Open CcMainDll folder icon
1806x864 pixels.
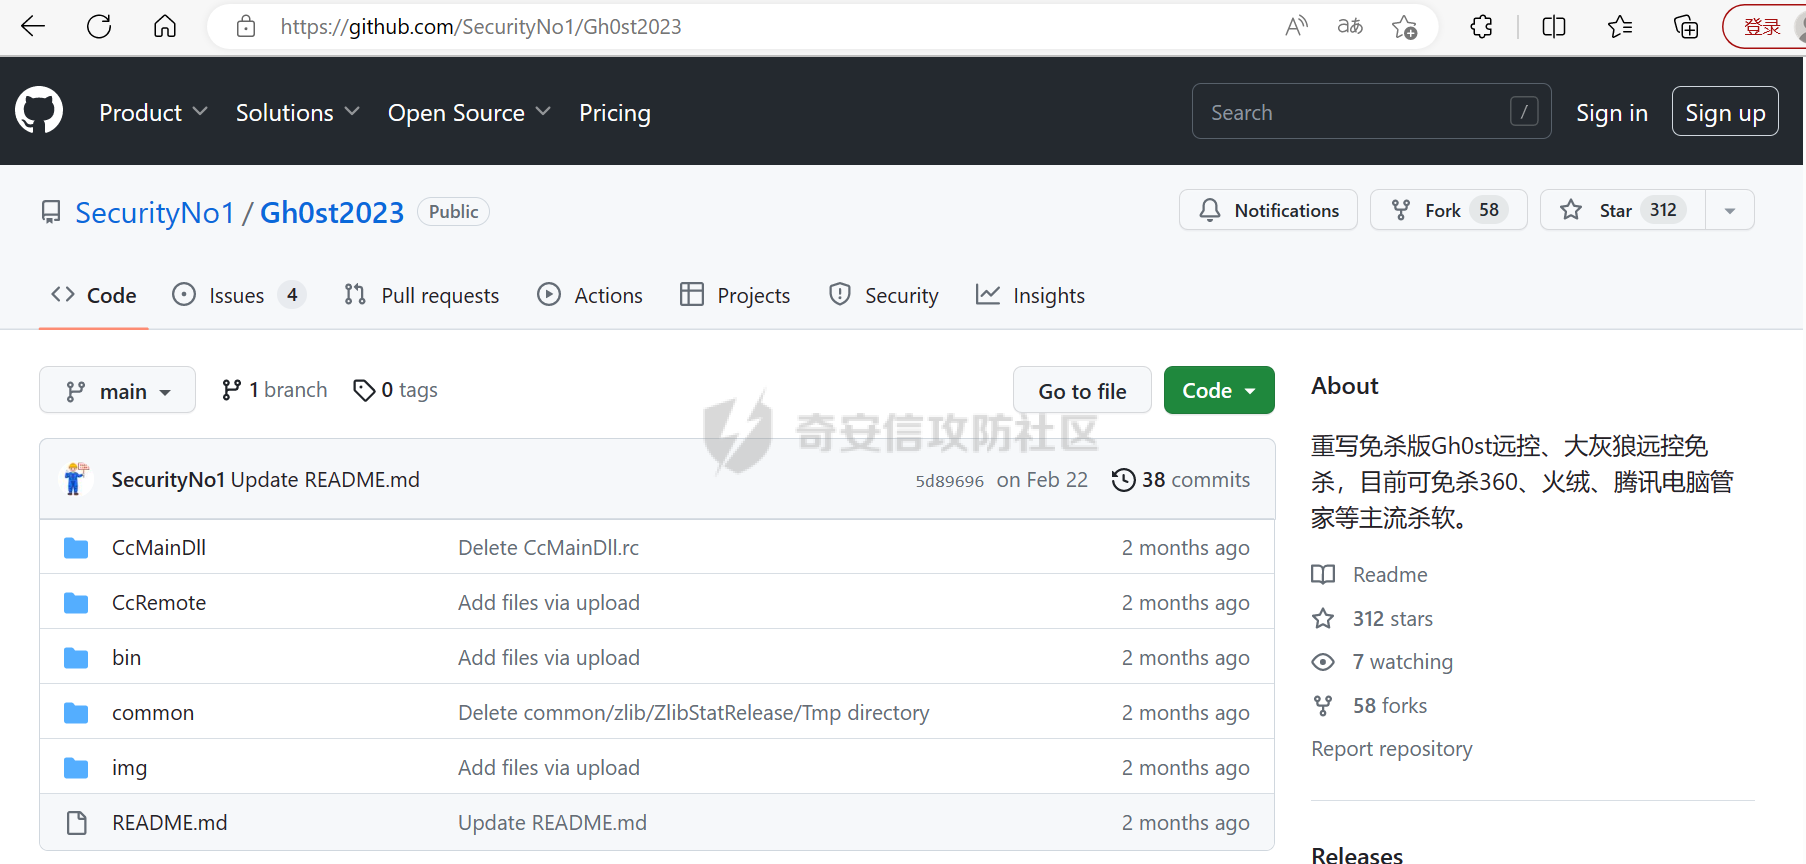pos(76,548)
